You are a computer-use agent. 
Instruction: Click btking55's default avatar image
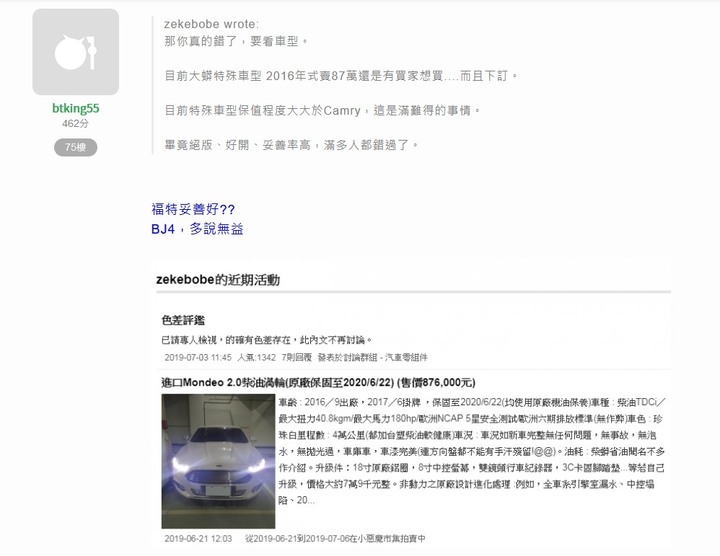coord(76,52)
